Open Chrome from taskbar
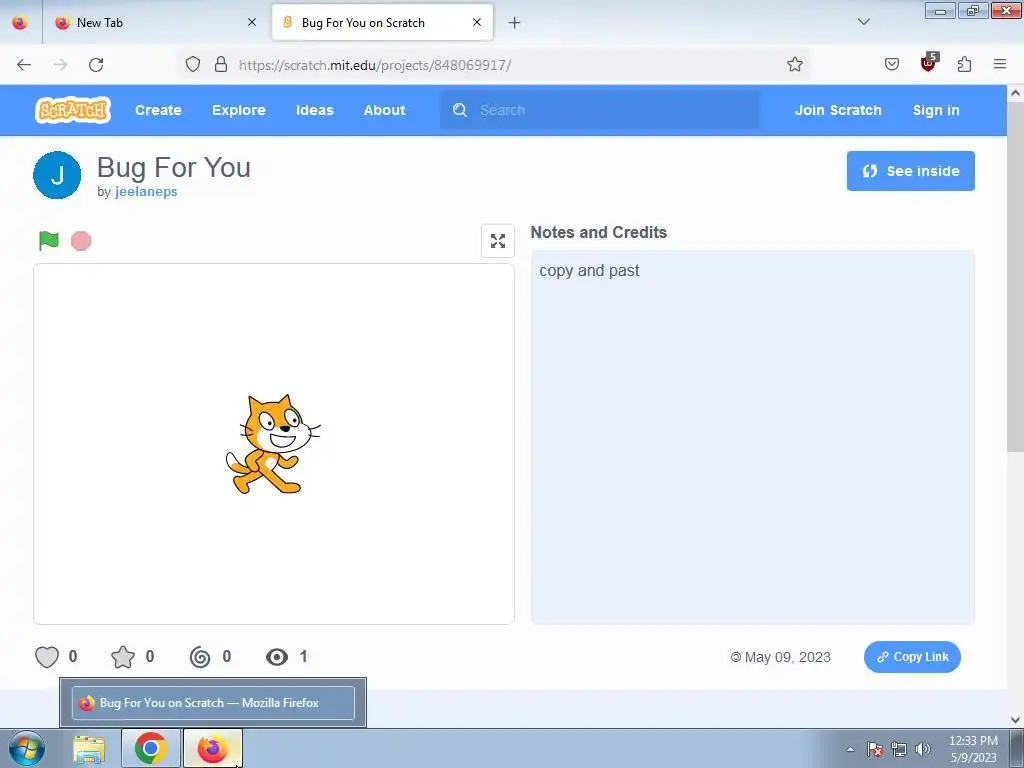Image resolution: width=1024 pixels, height=768 pixels. coord(150,748)
